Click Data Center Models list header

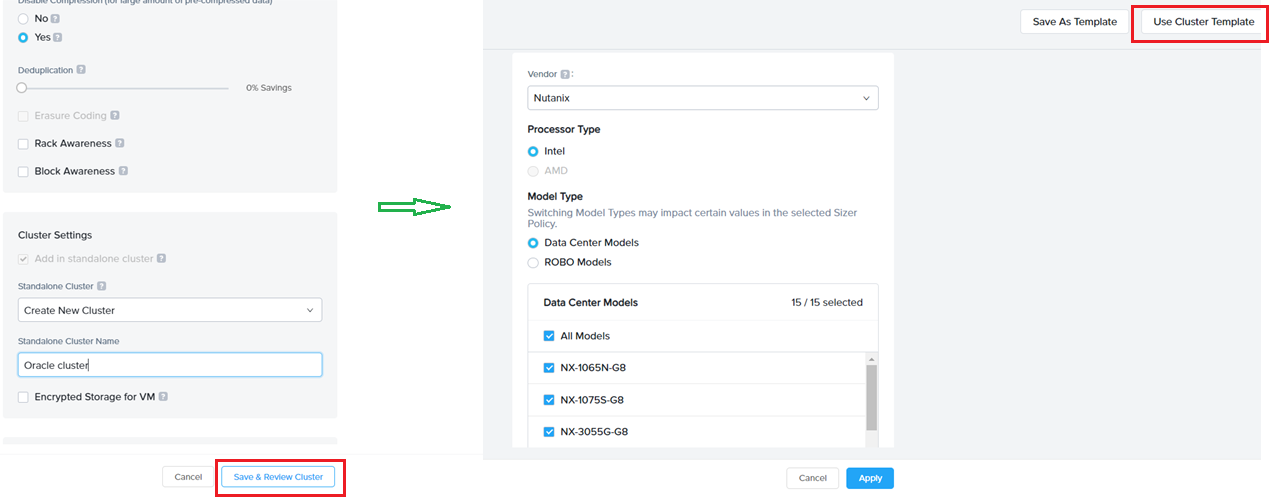703,302
